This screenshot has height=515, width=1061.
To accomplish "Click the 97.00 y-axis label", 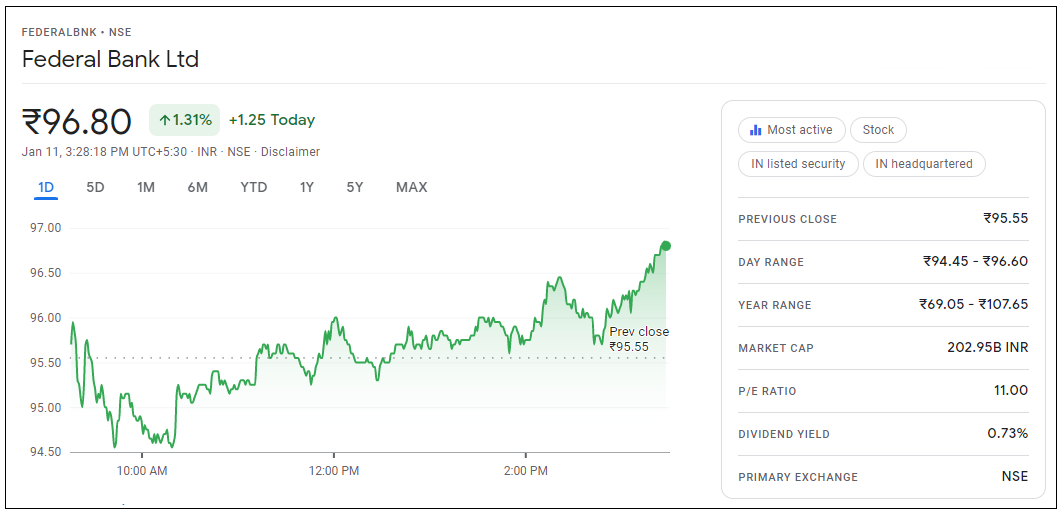I will pyautogui.click(x=45, y=228).
